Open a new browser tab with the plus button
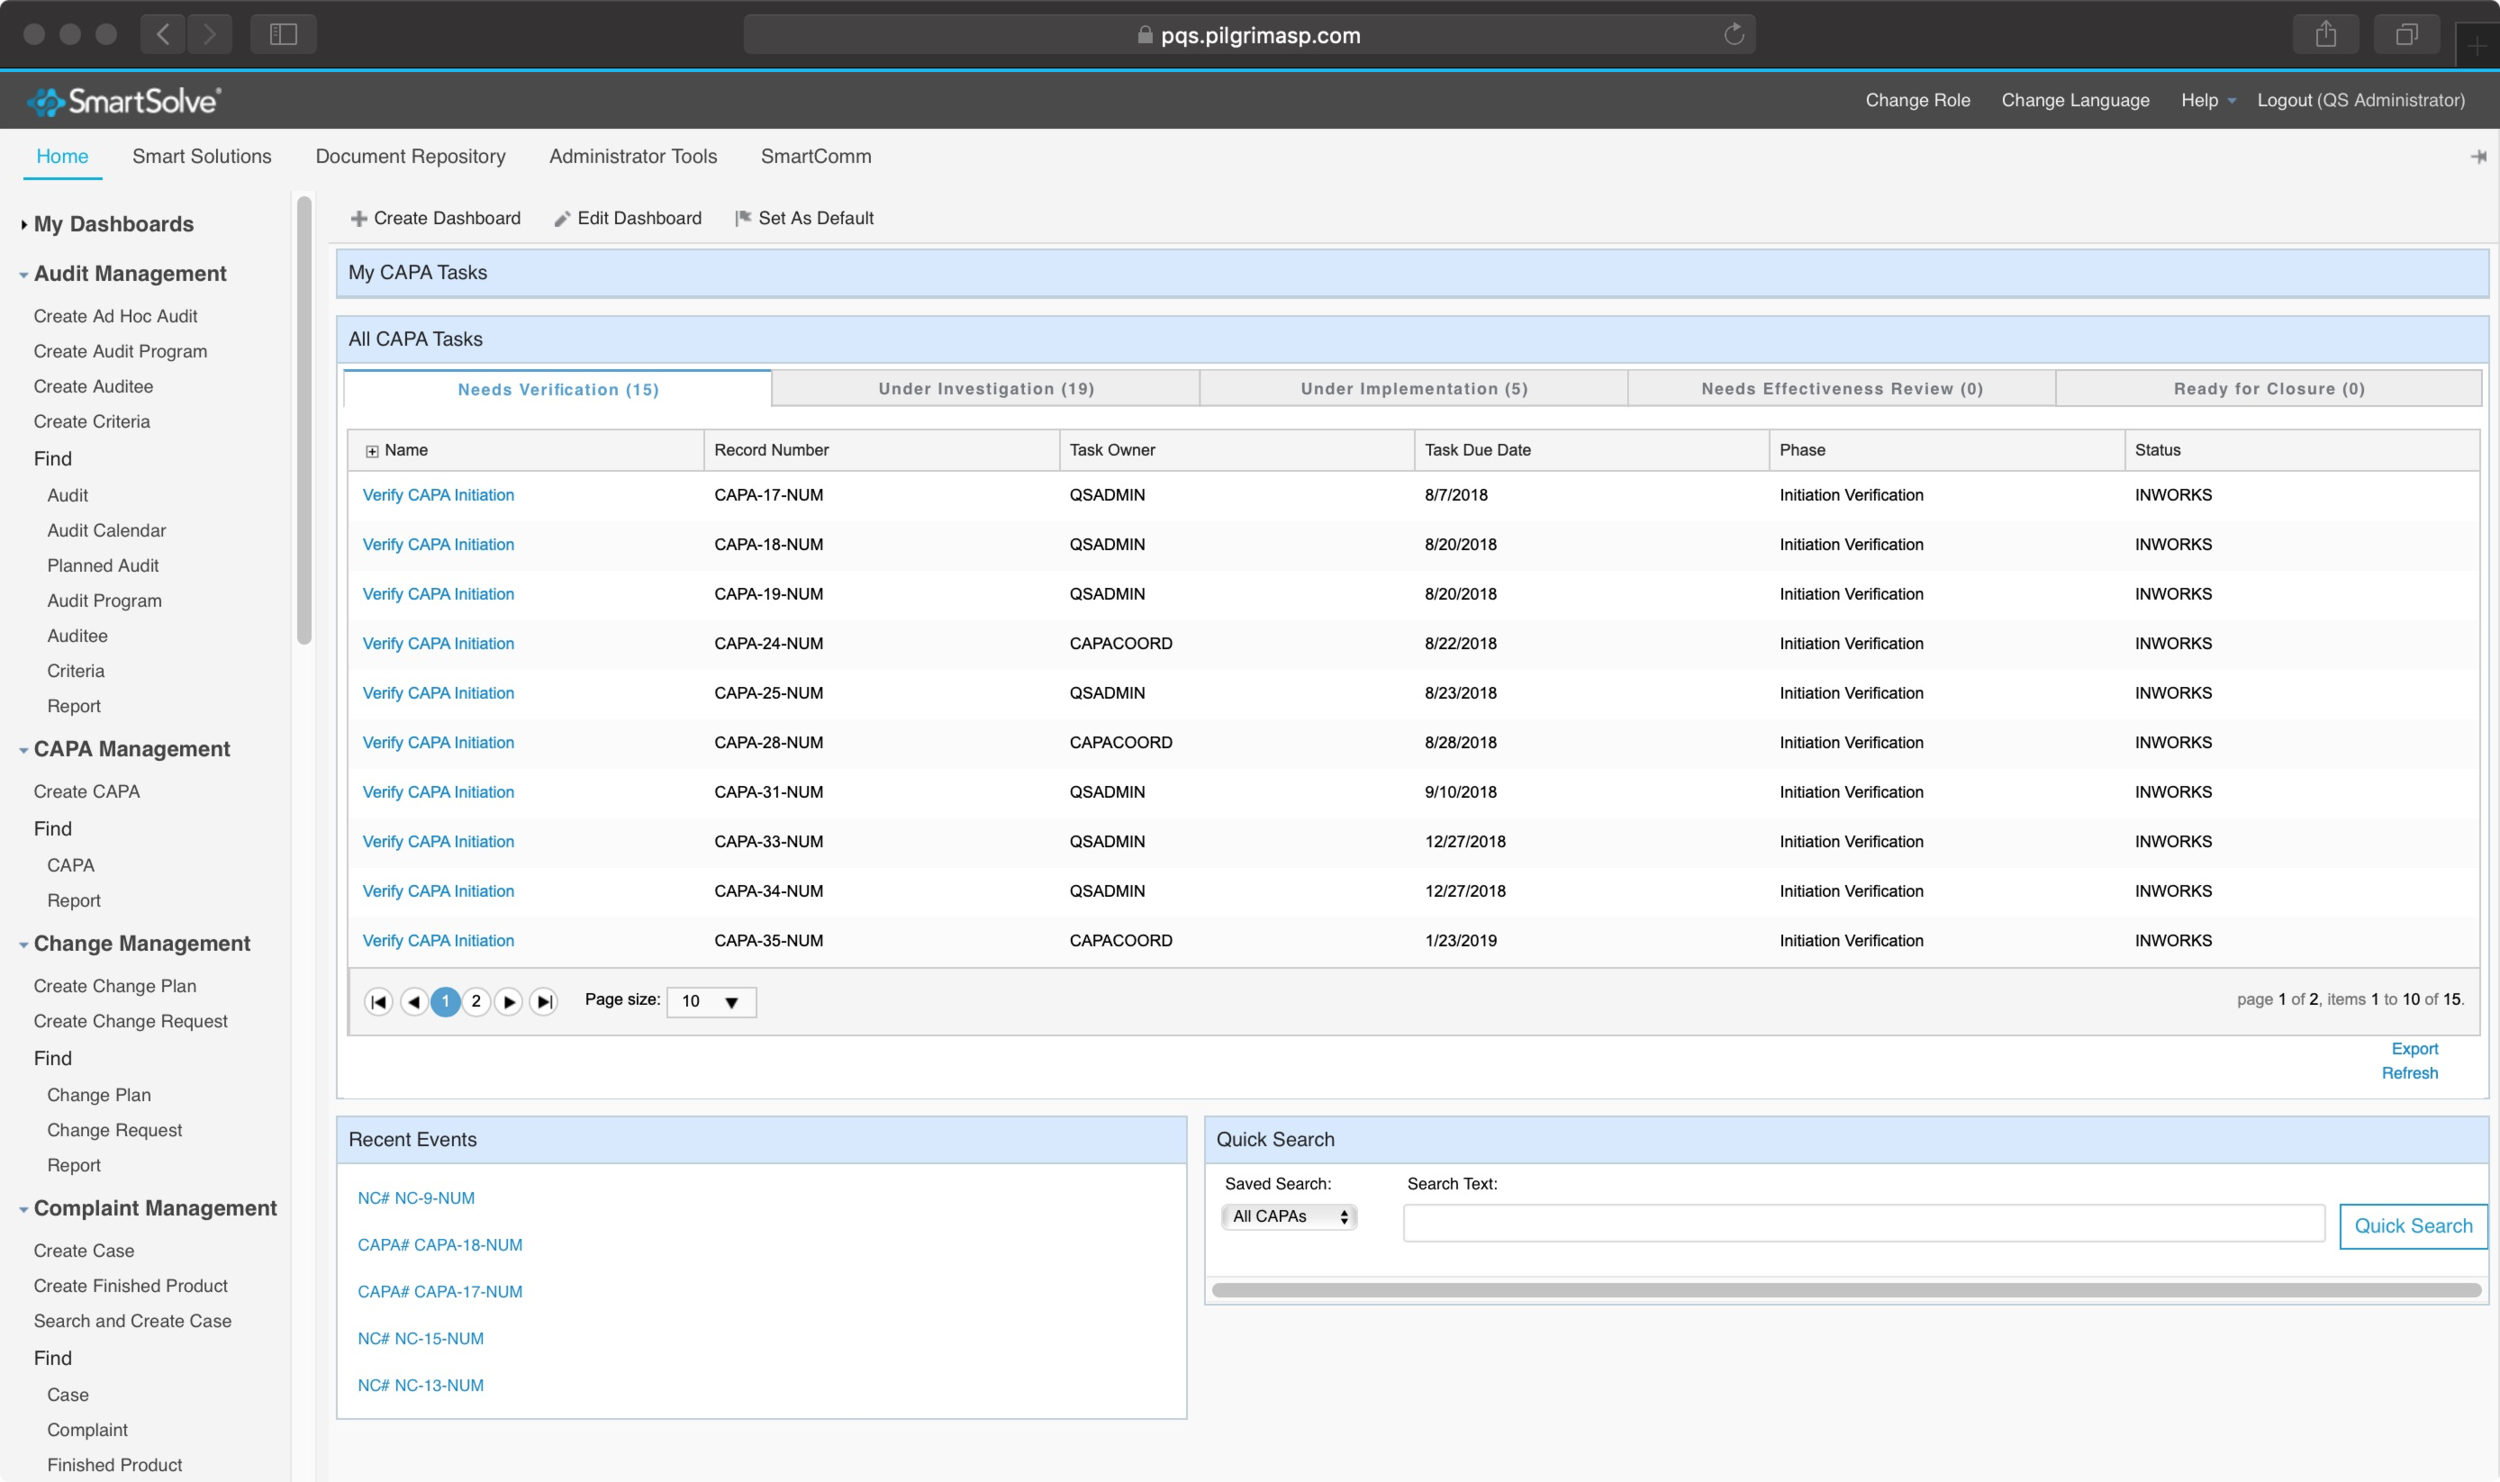 [x=2477, y=45]
